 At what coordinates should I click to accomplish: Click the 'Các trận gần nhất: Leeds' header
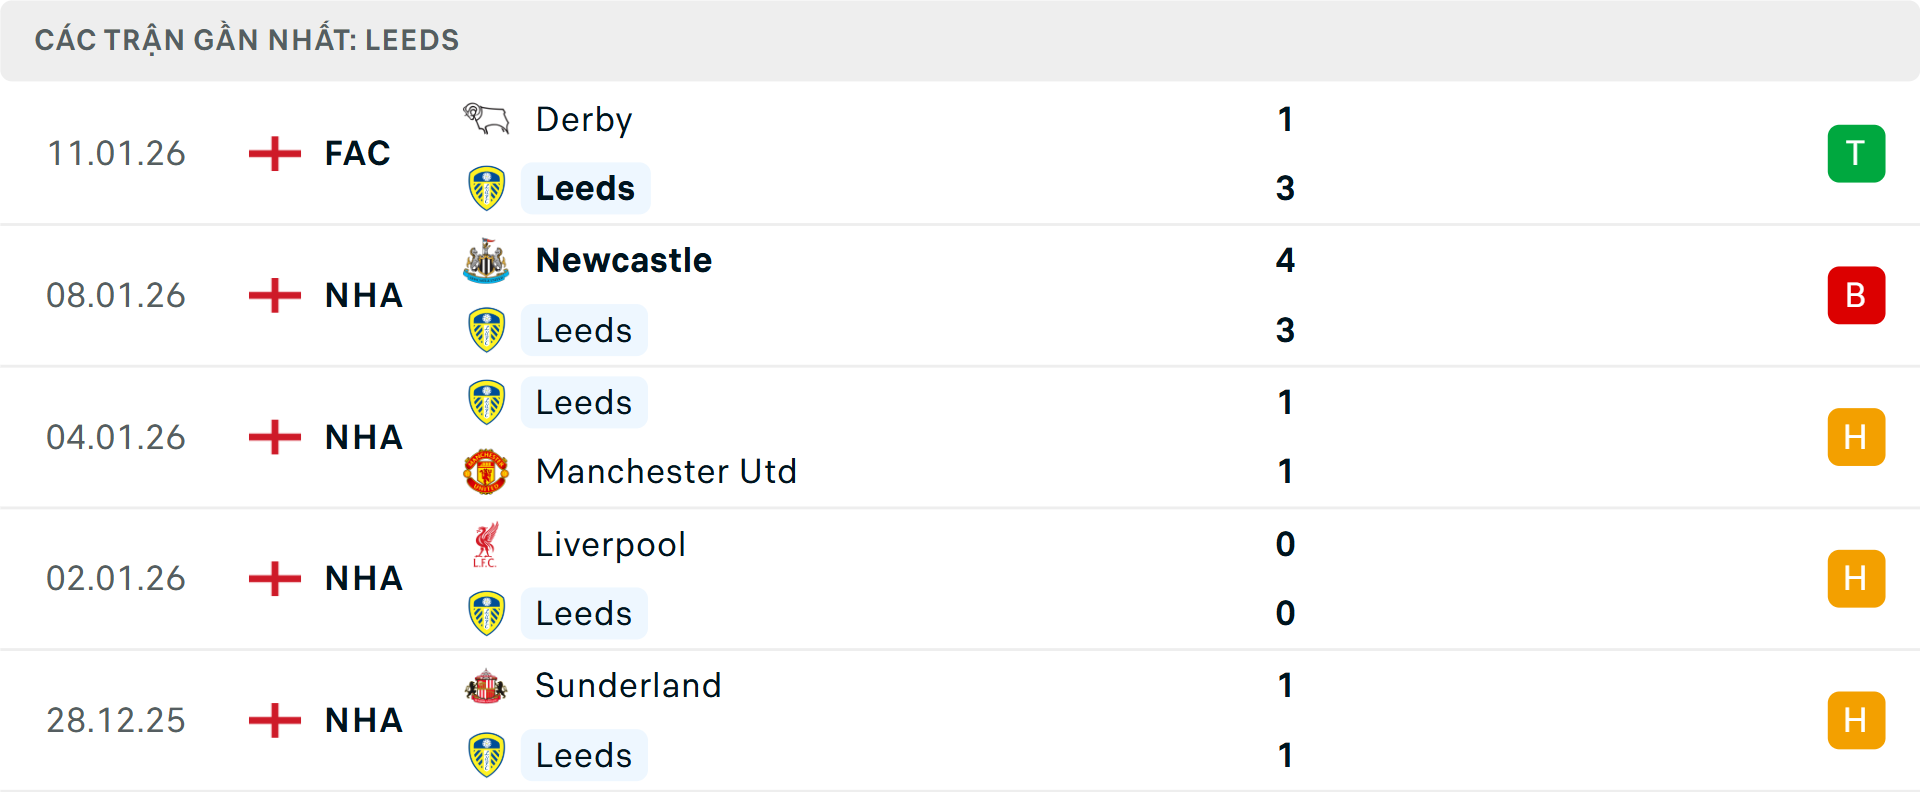247,40
